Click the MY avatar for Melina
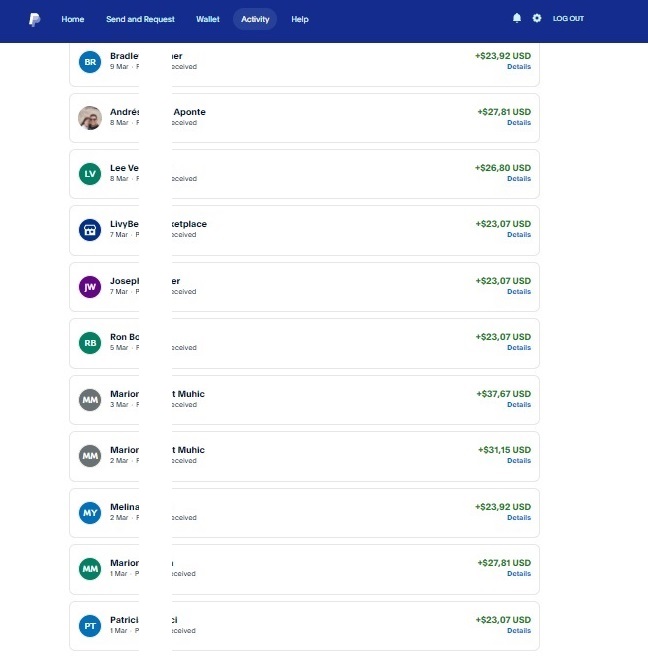 [90, 513]
